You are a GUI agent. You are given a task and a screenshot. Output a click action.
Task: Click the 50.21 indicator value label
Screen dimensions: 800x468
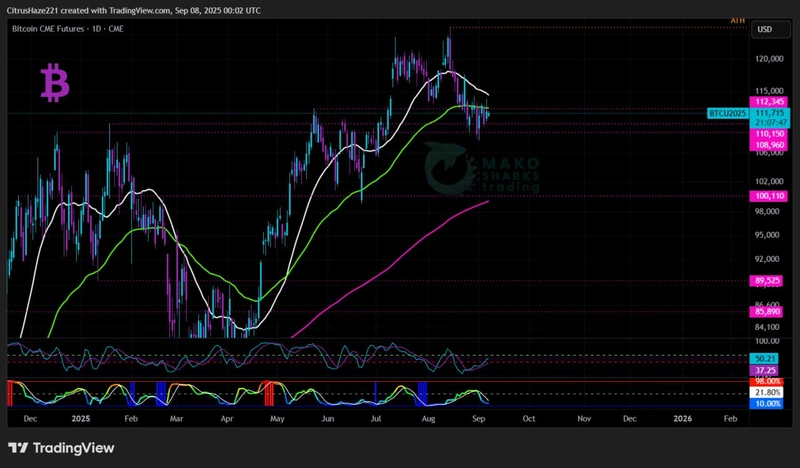click(x=763, y=357)
